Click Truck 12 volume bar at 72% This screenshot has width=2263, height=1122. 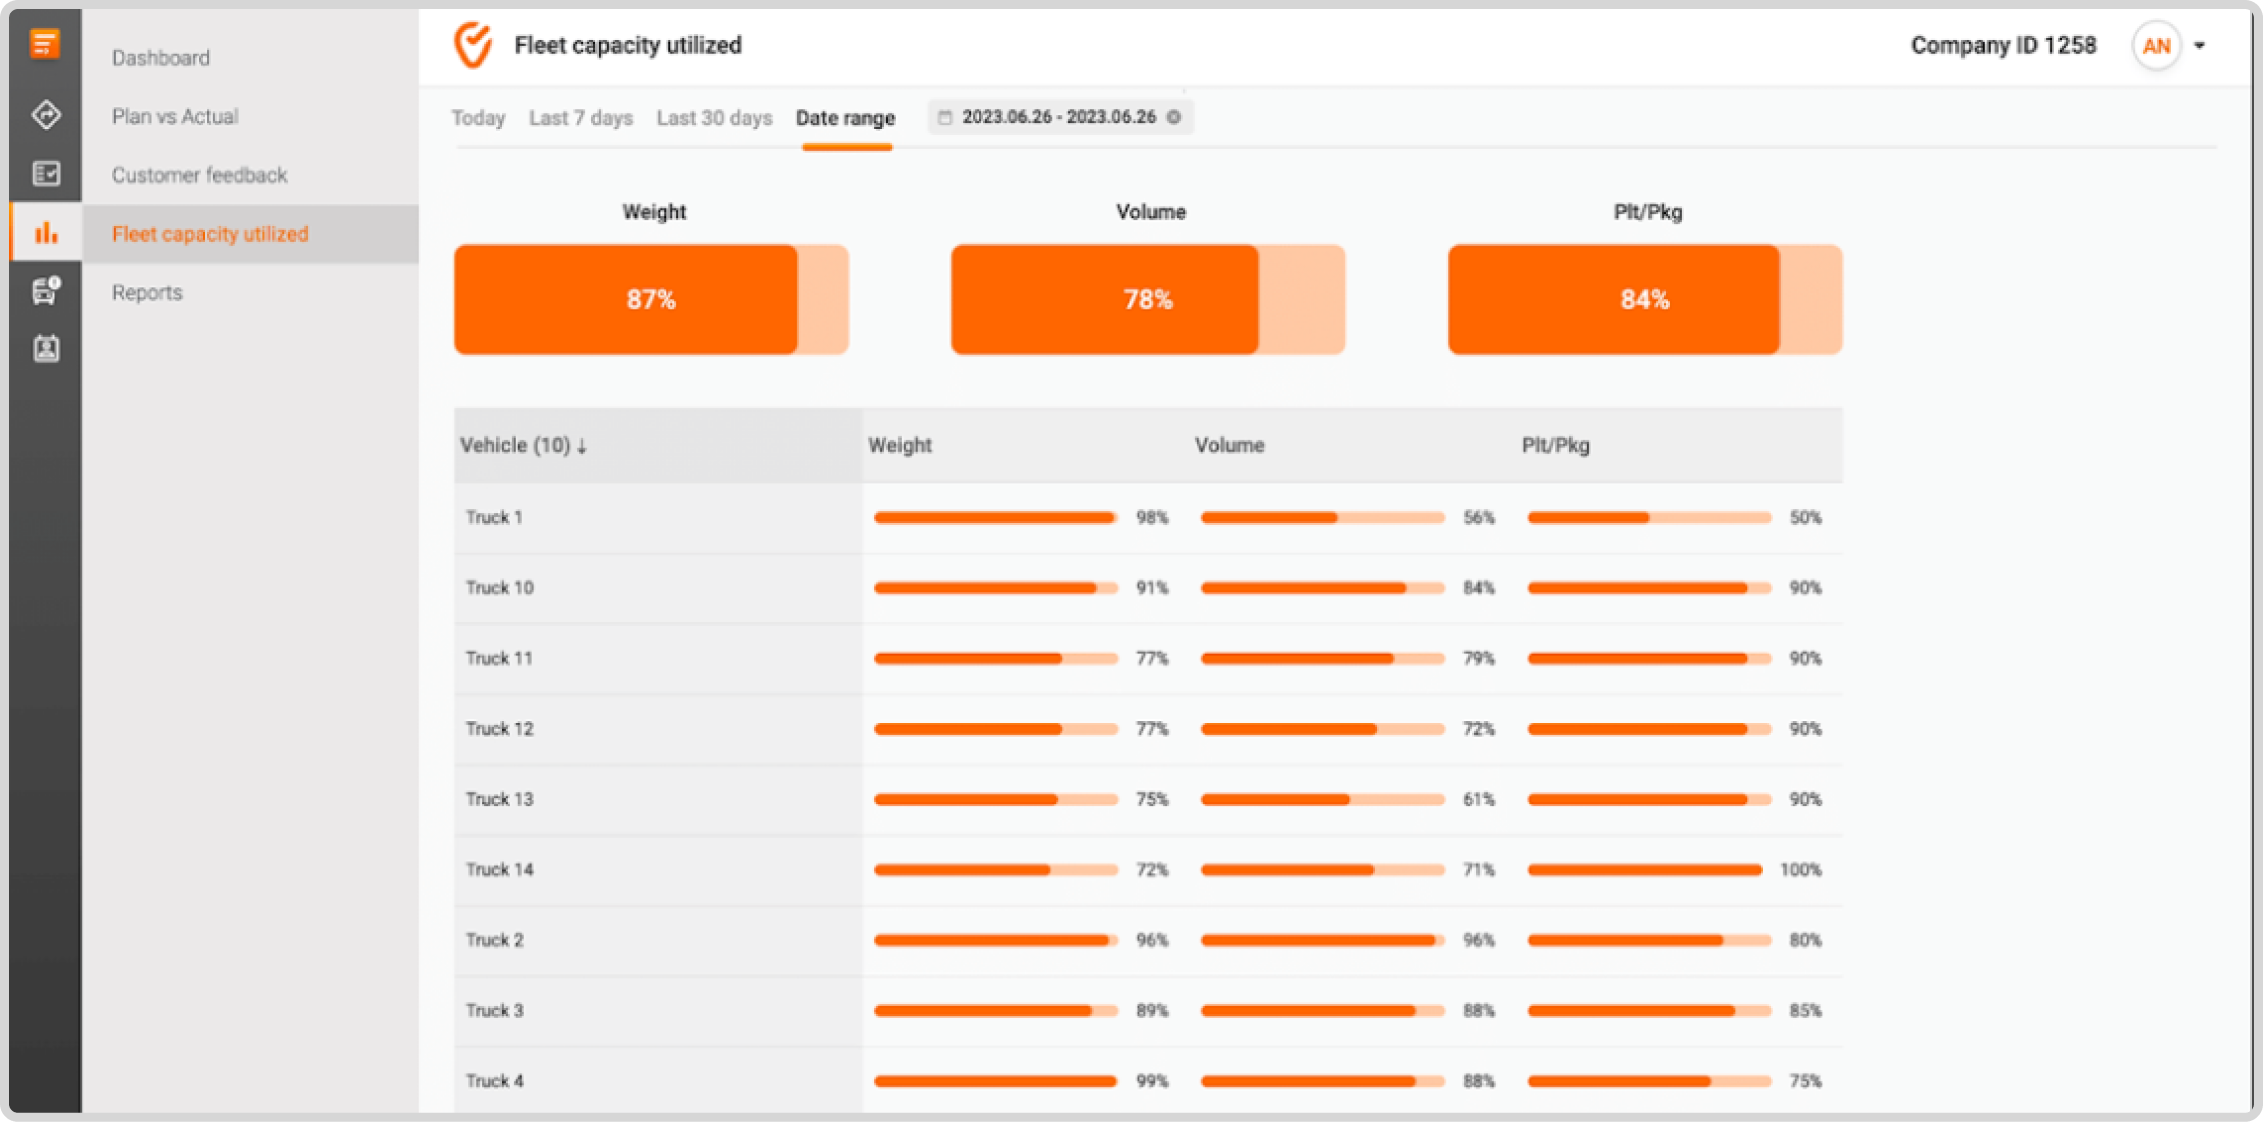tap(1323, 729)
